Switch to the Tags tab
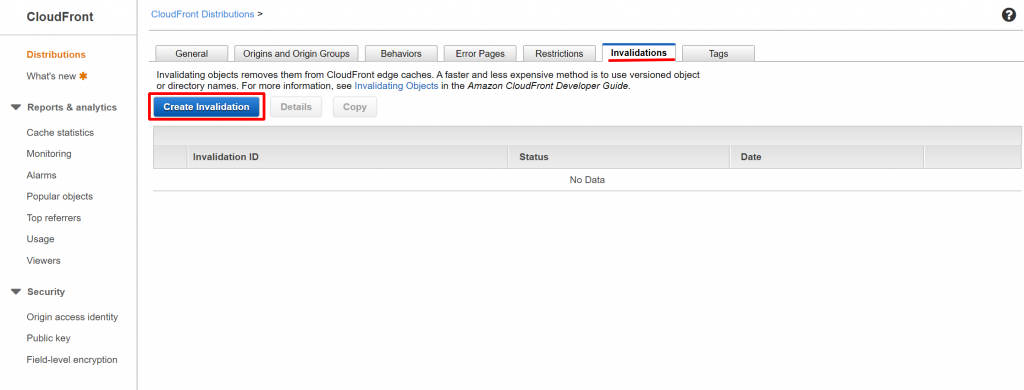The height and width of the screenshot is (390, 1024). 718,54
